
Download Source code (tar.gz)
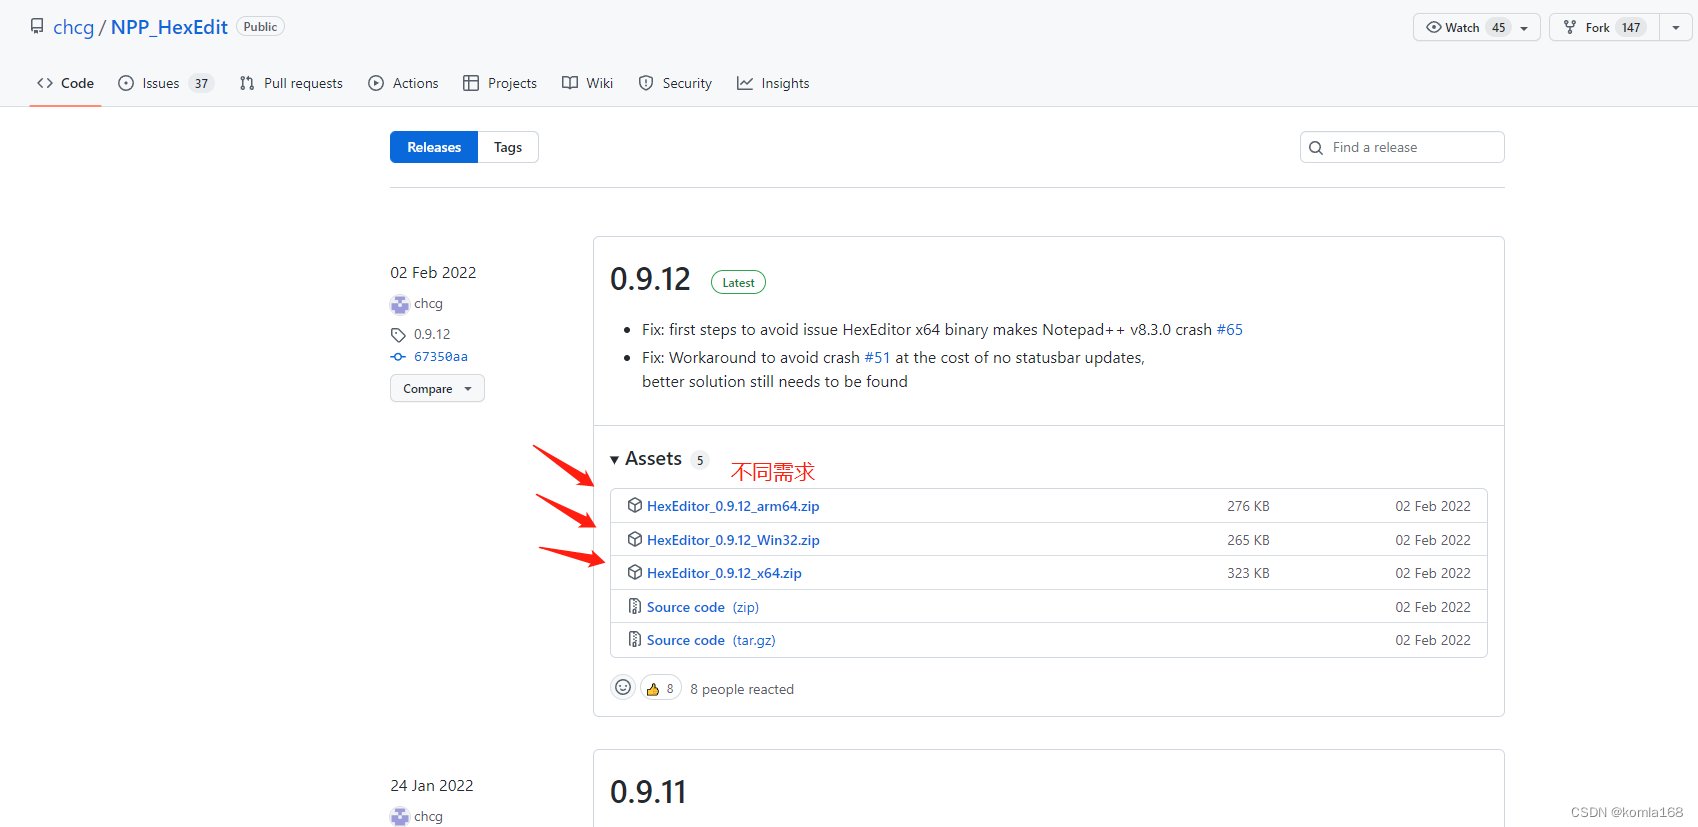[x=711, y=640]
